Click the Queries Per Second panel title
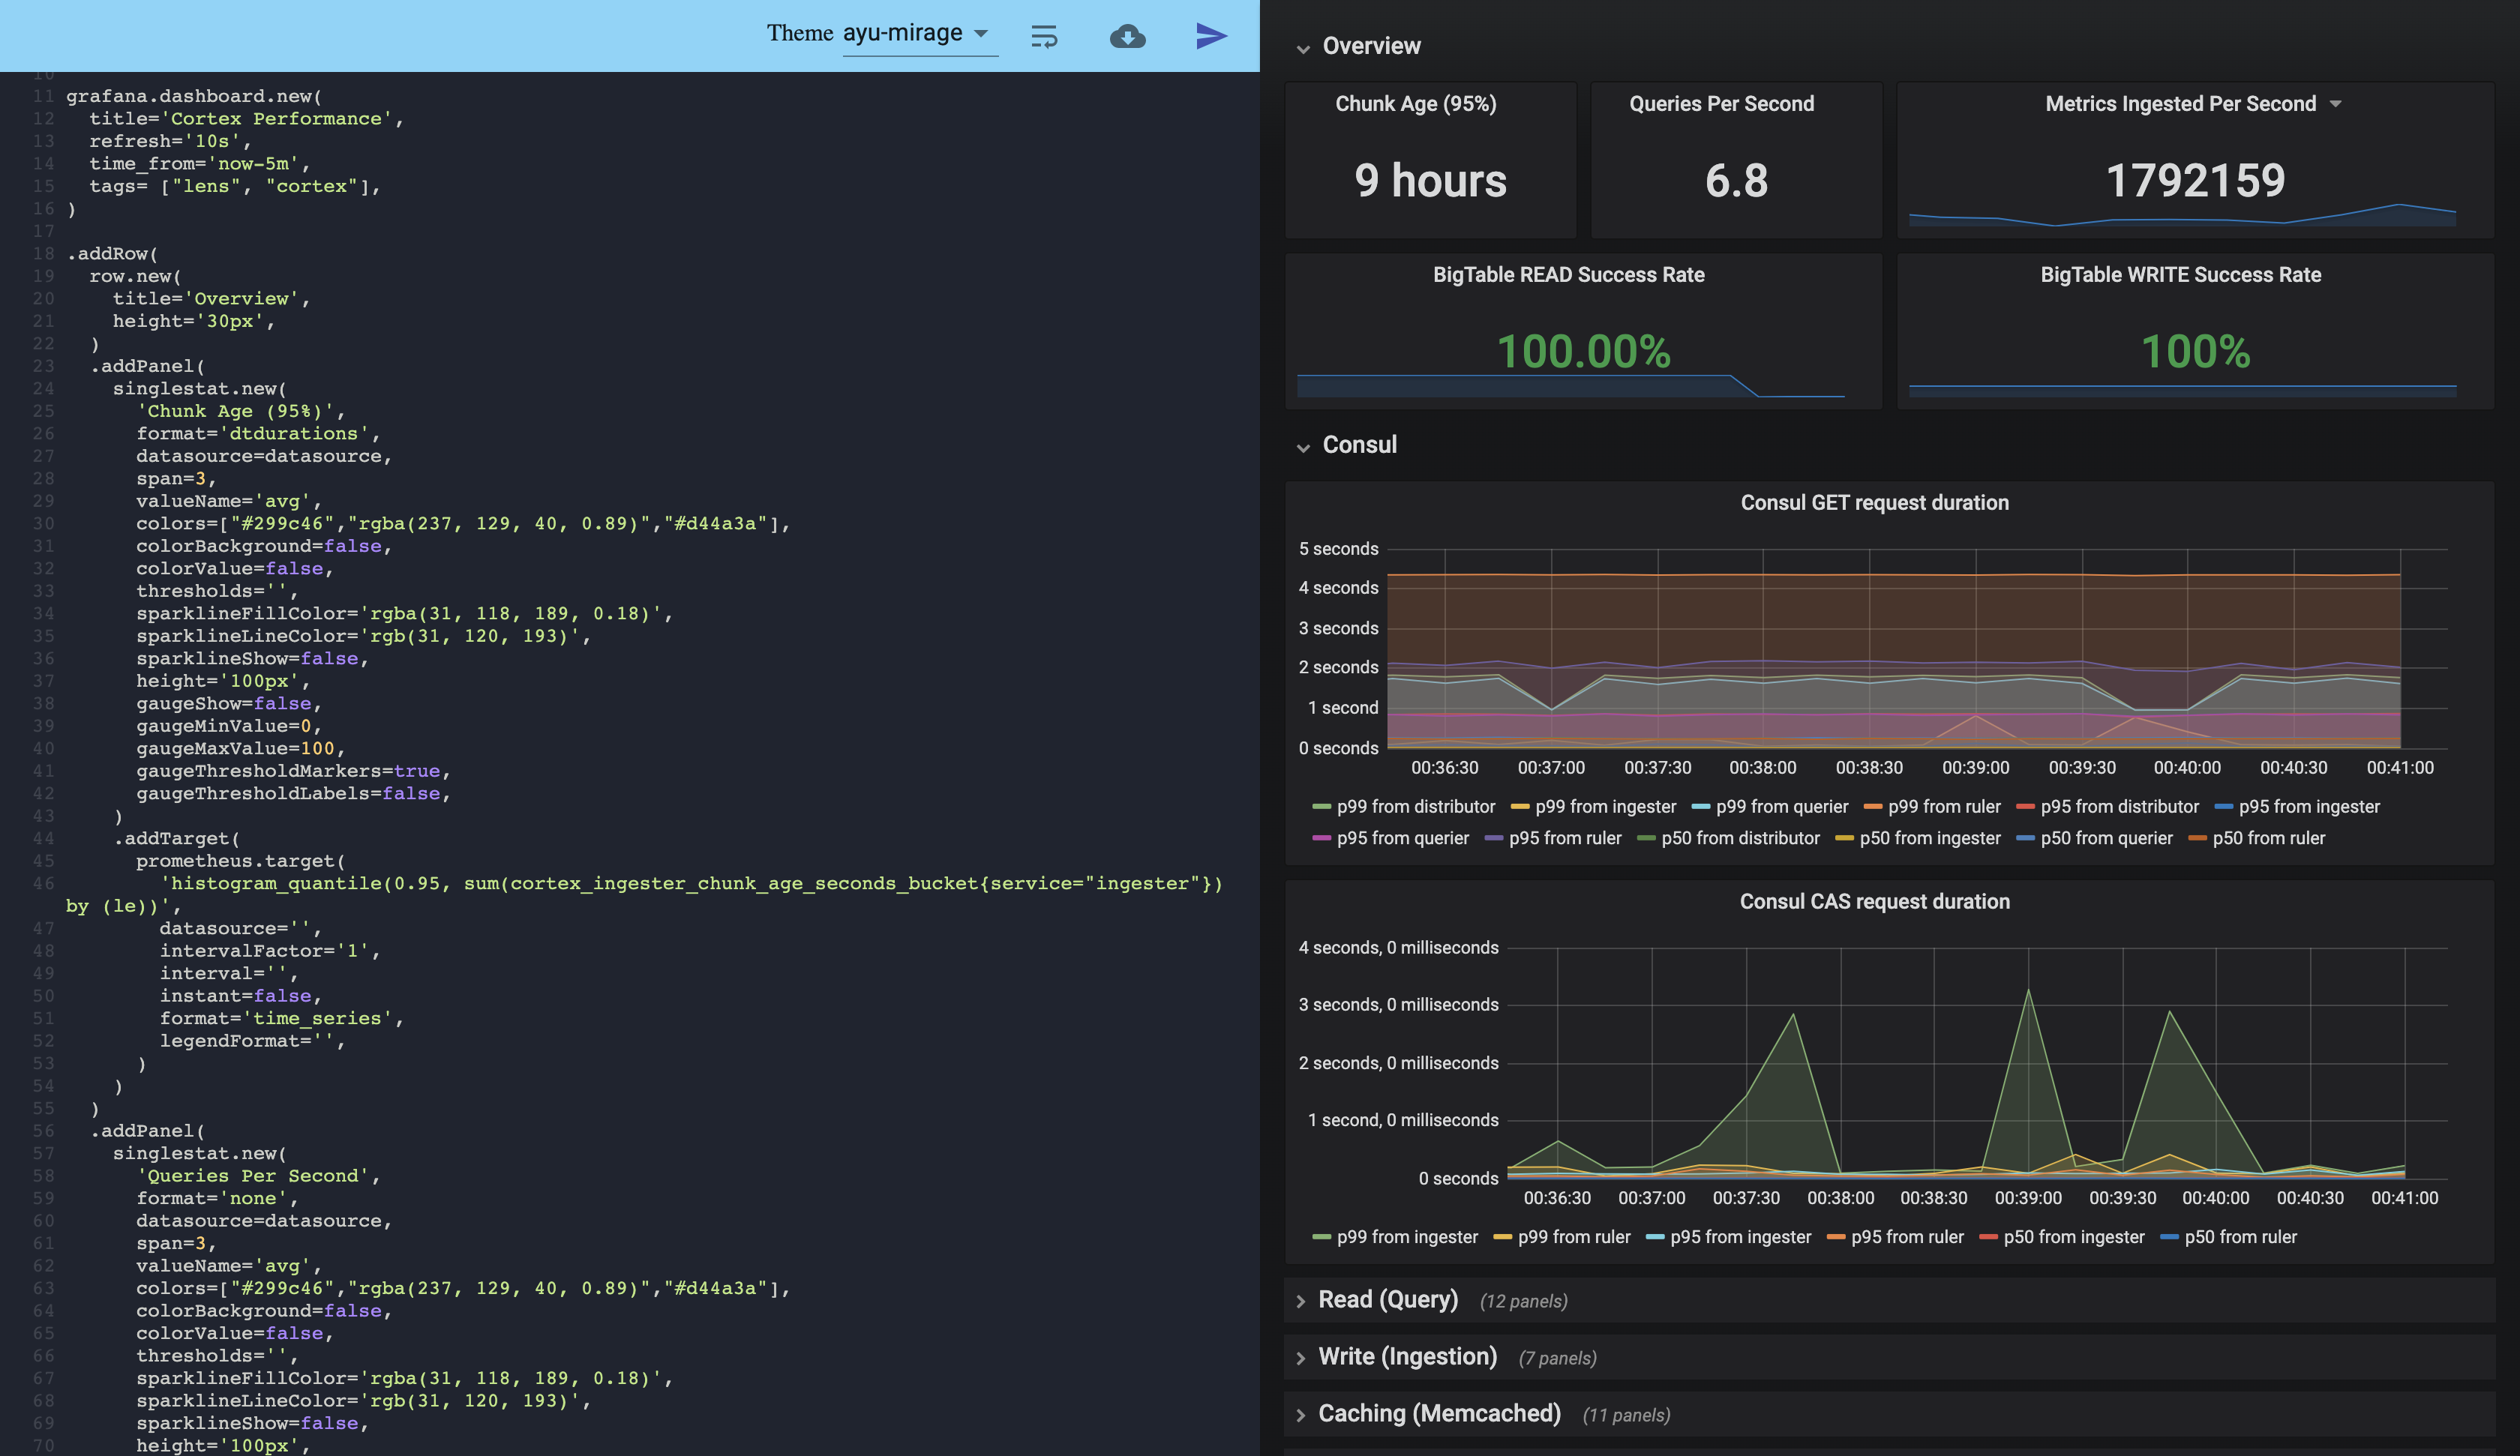Screen dimensions: 2520x1456 (1721, 104)
